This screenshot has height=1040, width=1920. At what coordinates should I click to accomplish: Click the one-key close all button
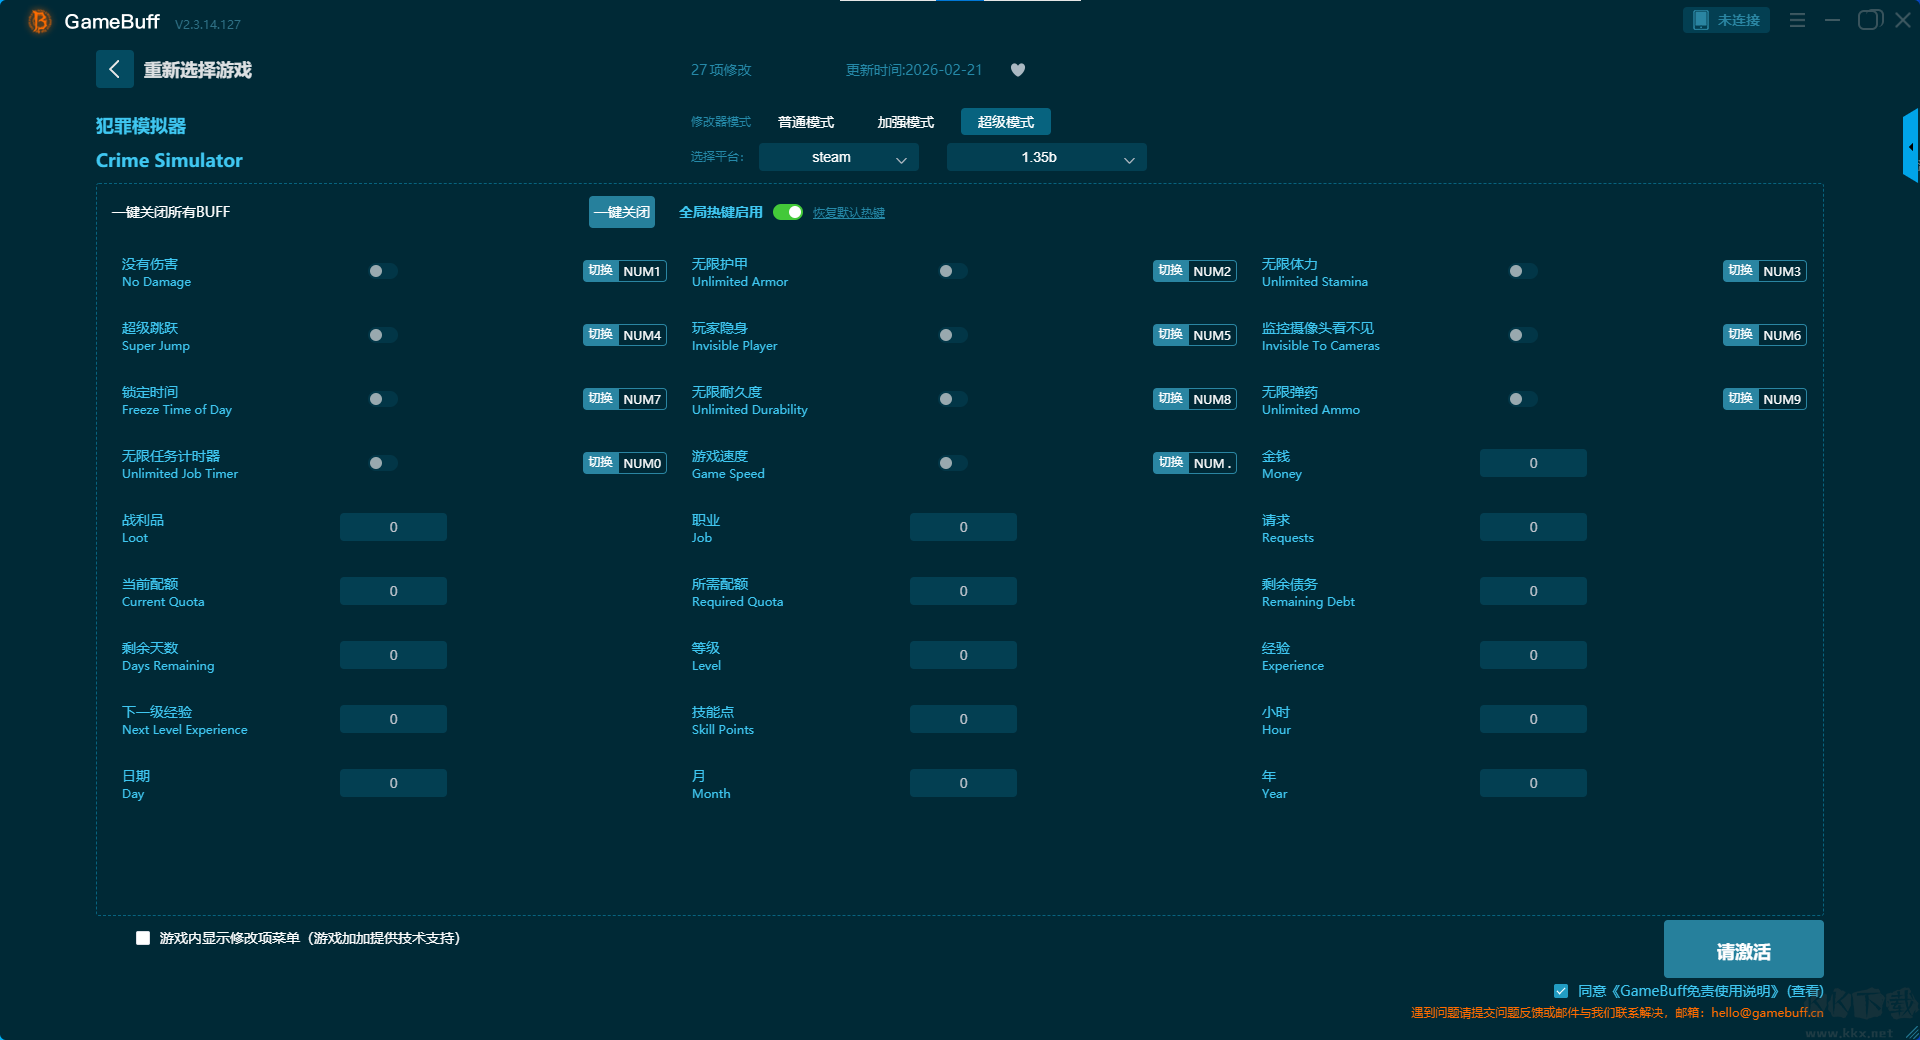coord(622,212)
